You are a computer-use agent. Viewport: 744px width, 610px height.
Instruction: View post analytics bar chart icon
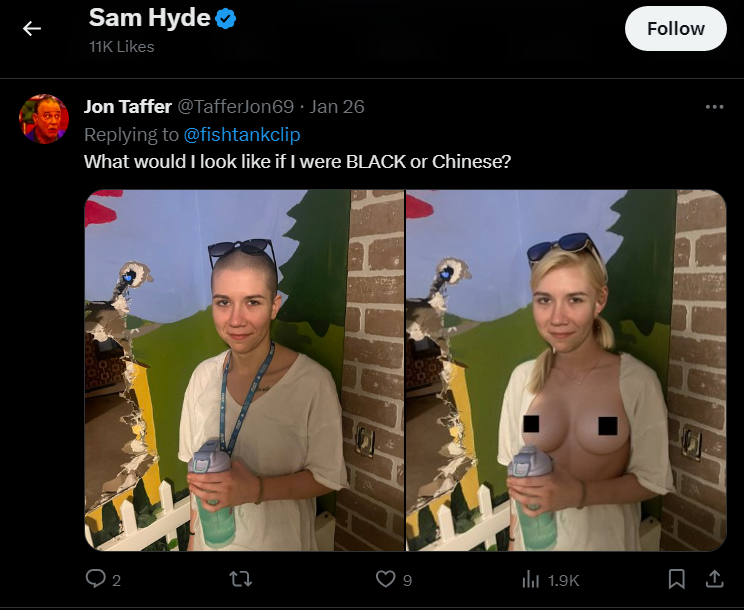[x=530, y=580]
